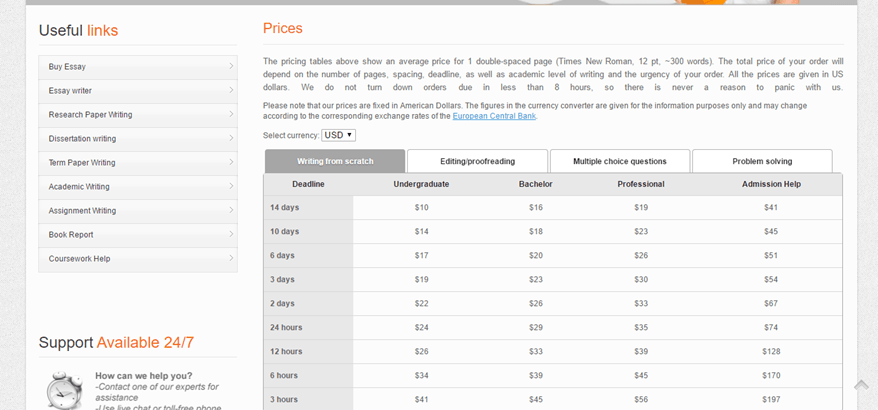The height and width of the screenshot is (410, 878).
Task: Click the $26 Professional 6 days price
Action: (x=641, y=255)
